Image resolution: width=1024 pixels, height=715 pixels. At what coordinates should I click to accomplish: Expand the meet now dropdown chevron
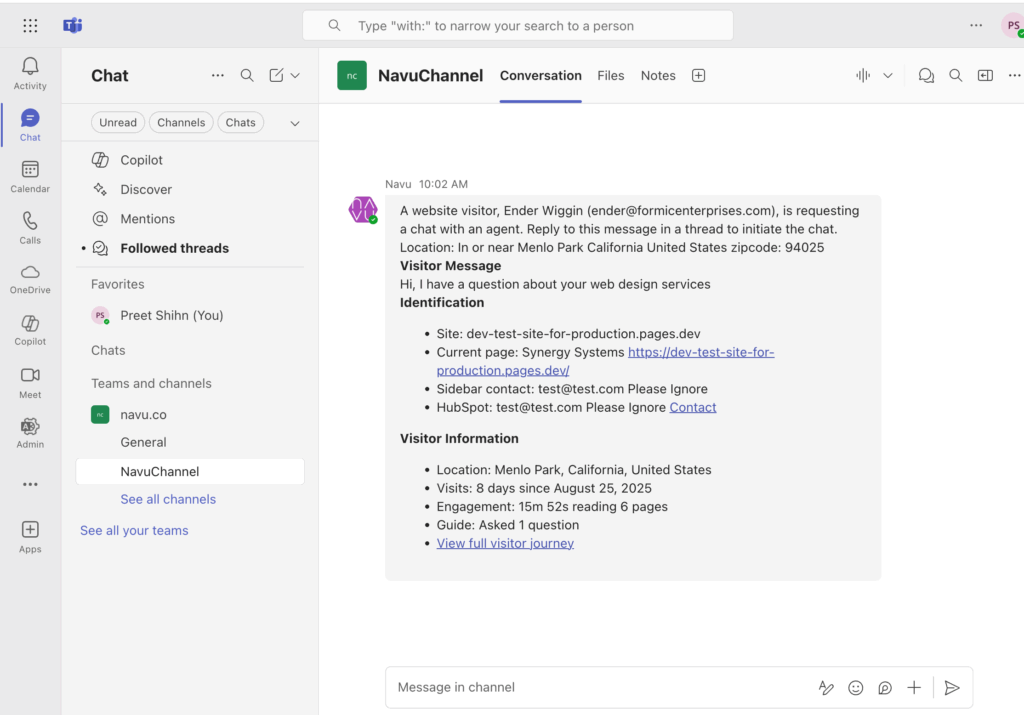tap(887, 76)
